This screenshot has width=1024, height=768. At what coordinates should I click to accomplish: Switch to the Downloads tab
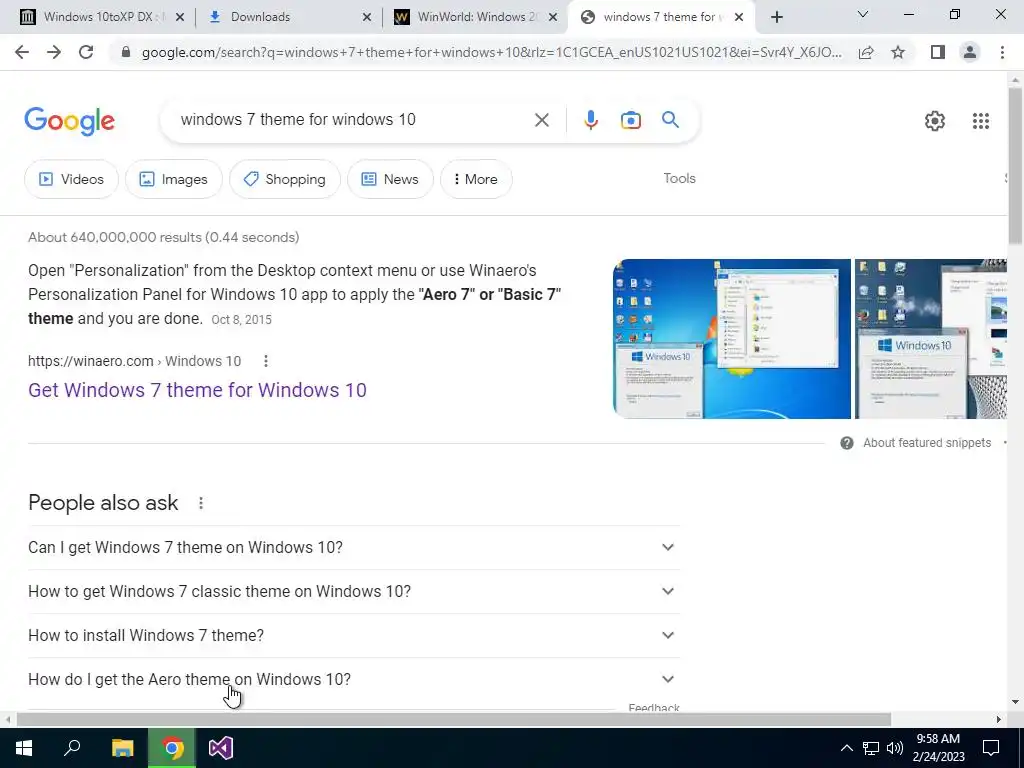(287, 17)
